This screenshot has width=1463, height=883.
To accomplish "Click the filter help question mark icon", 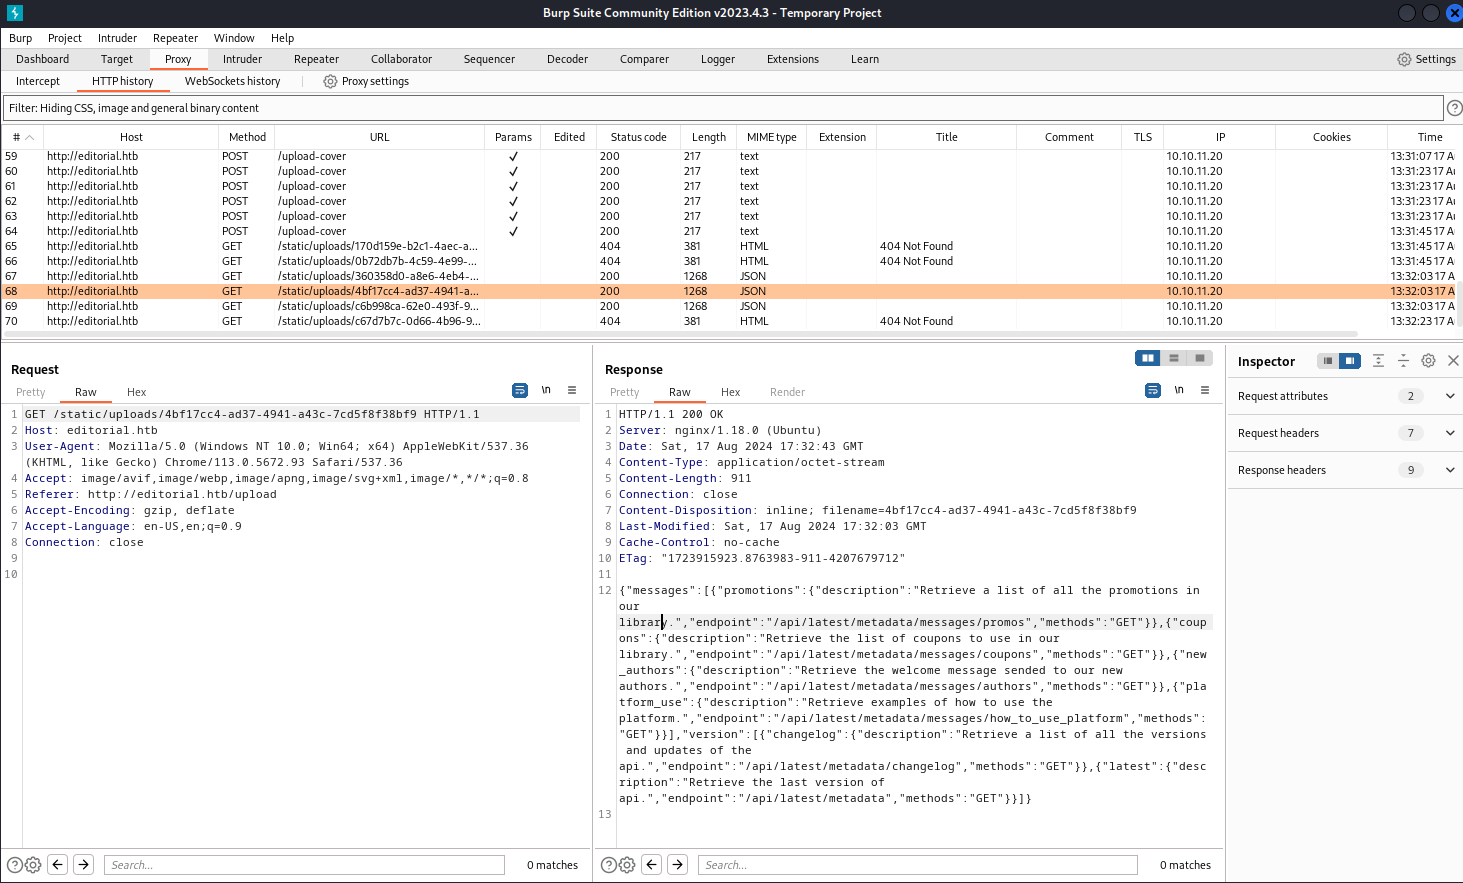I will 1454,108.
